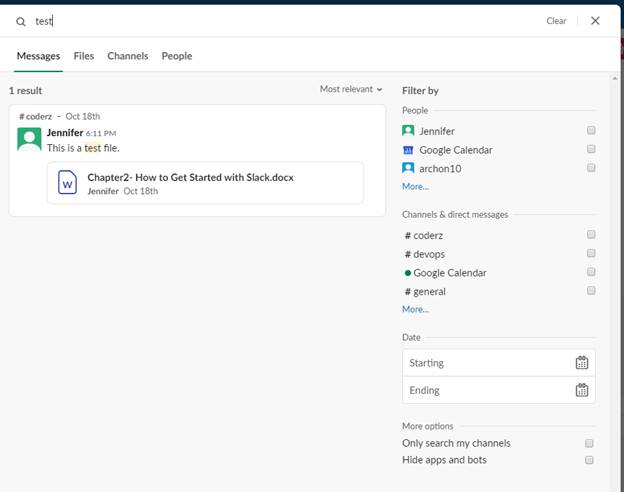Click the # coderz channel filter label

click(424, 235)
